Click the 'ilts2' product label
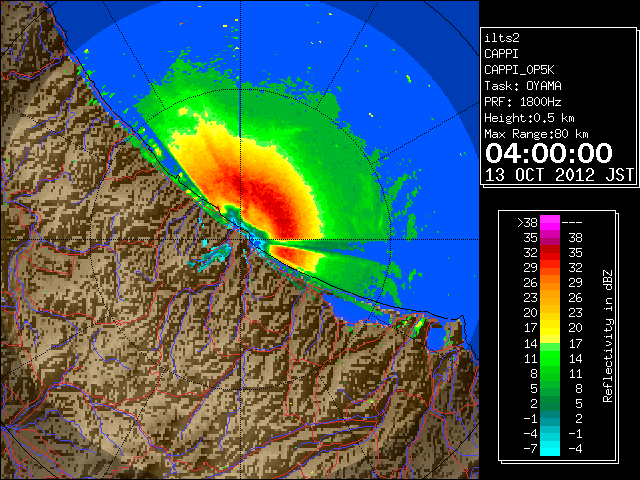Screen dimensions: 640x480 [502, 38]
